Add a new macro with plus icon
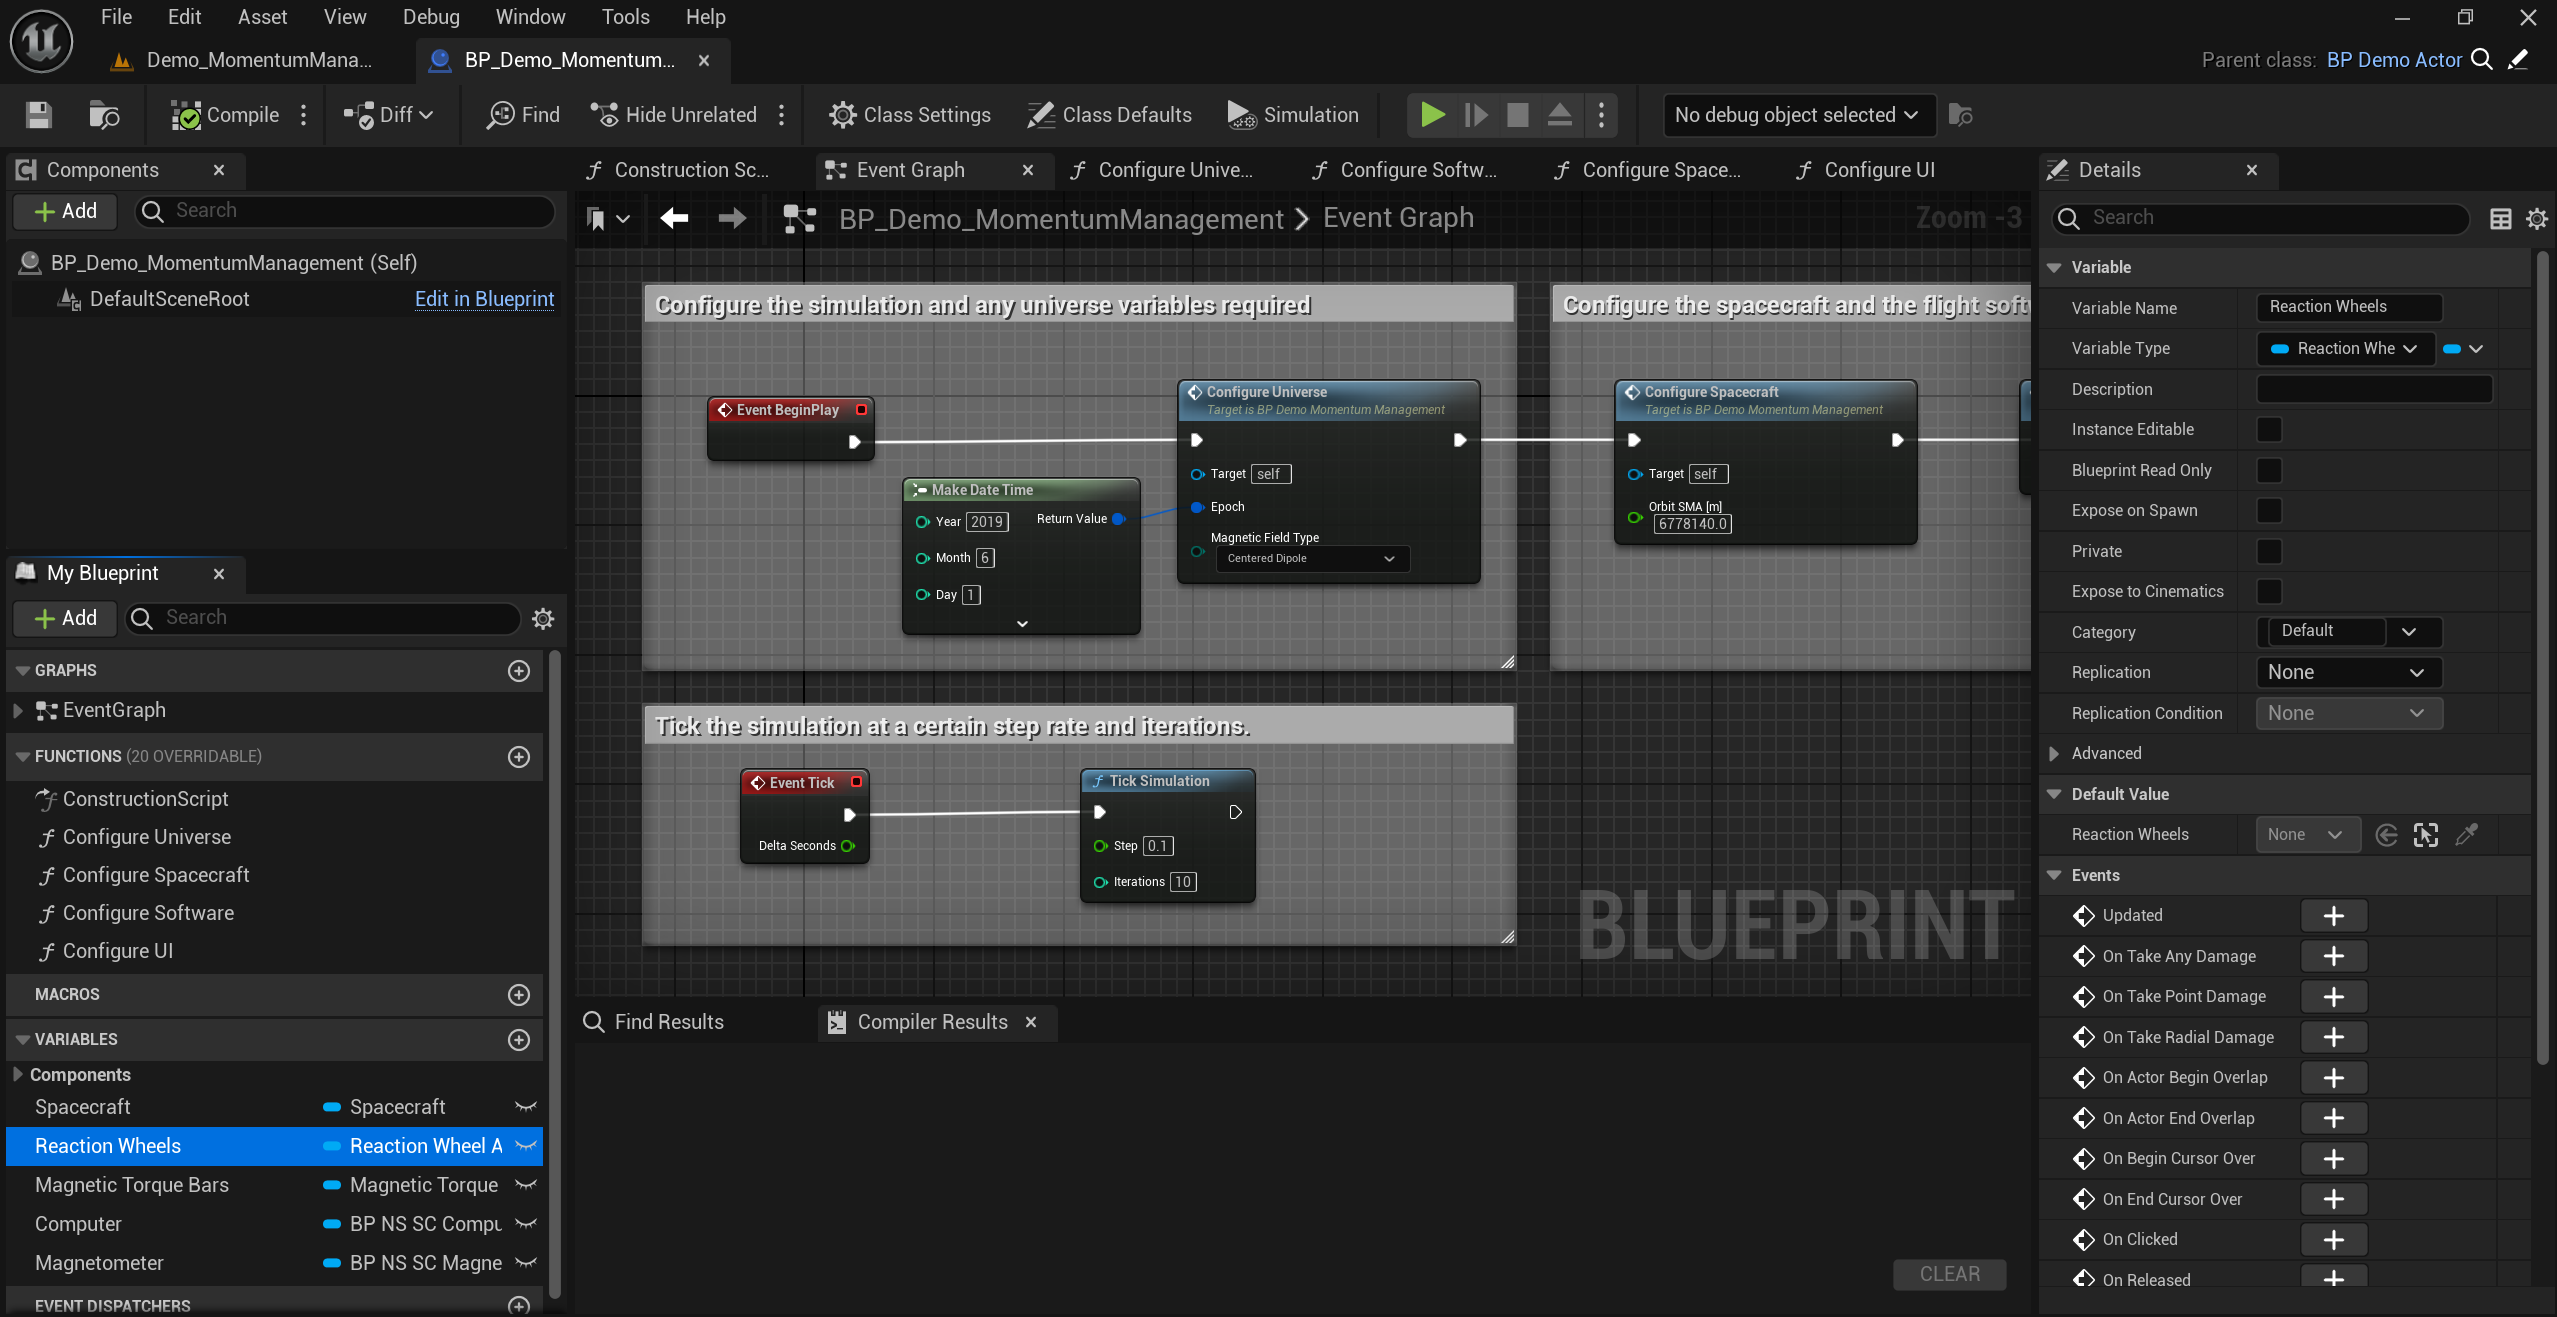Image resolution: width=2557 pixels, height=1317 pixels. point(518,995)
